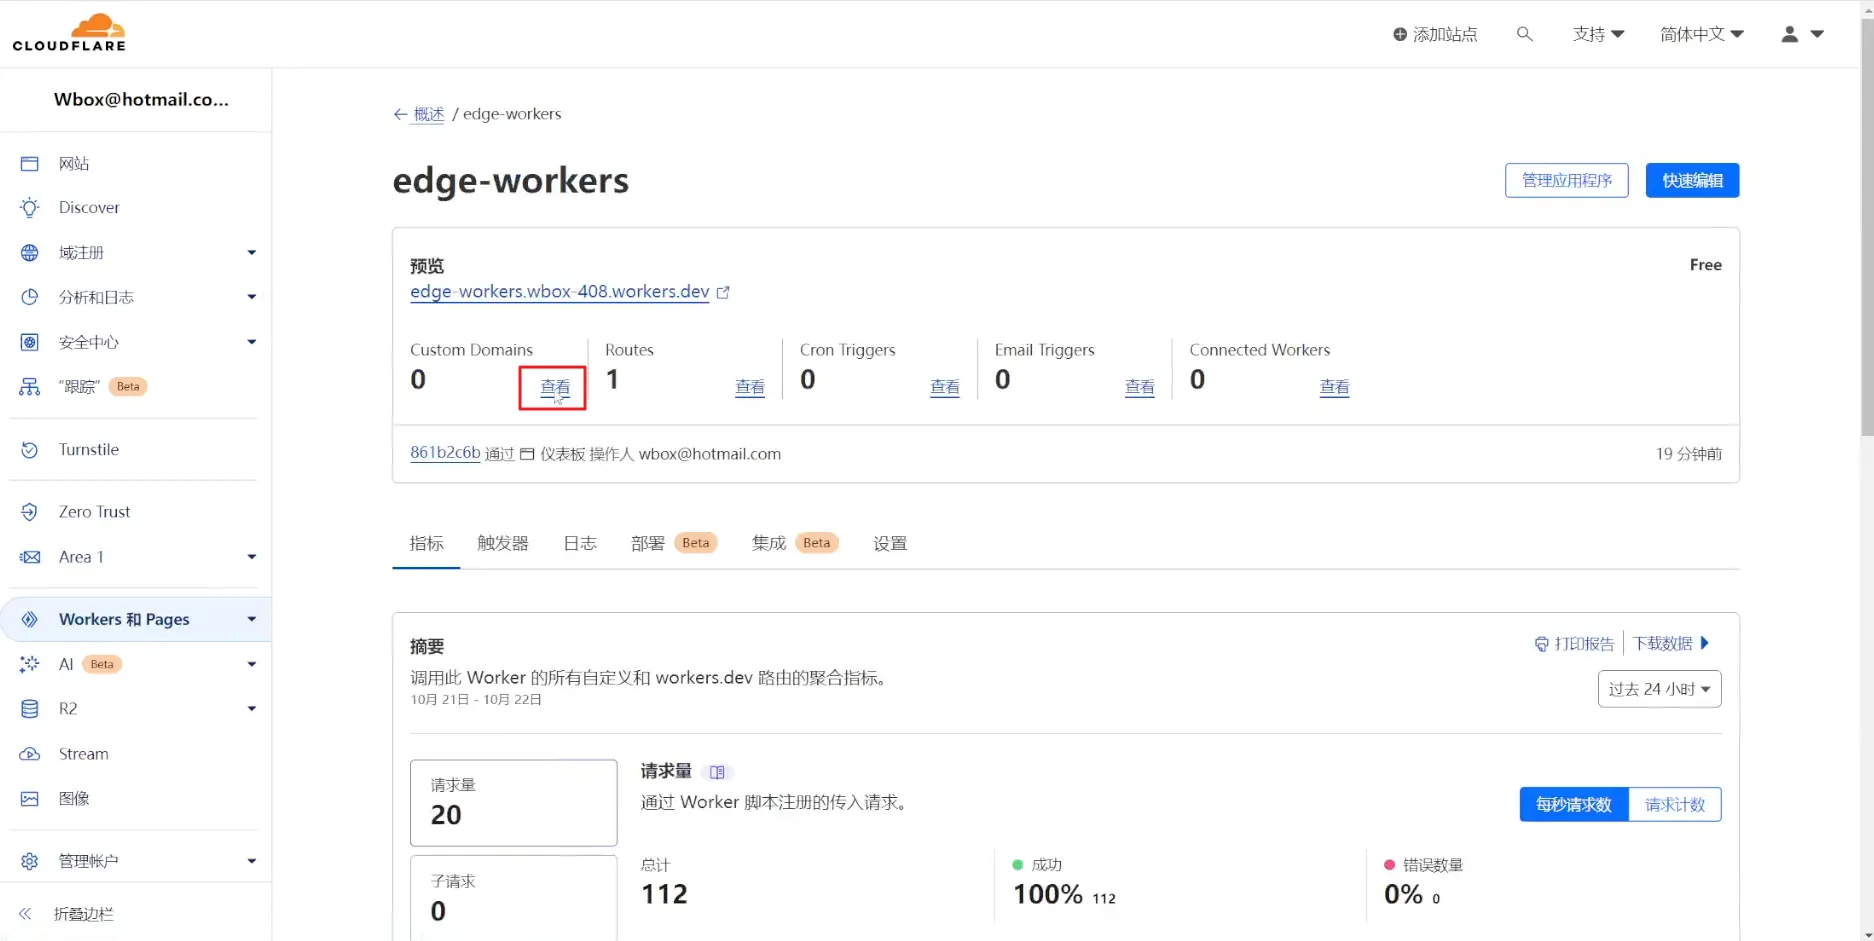Expand the Area 1 sidebar section
Viewport: 1874px width, 941px height.
(x=252, y=557)
